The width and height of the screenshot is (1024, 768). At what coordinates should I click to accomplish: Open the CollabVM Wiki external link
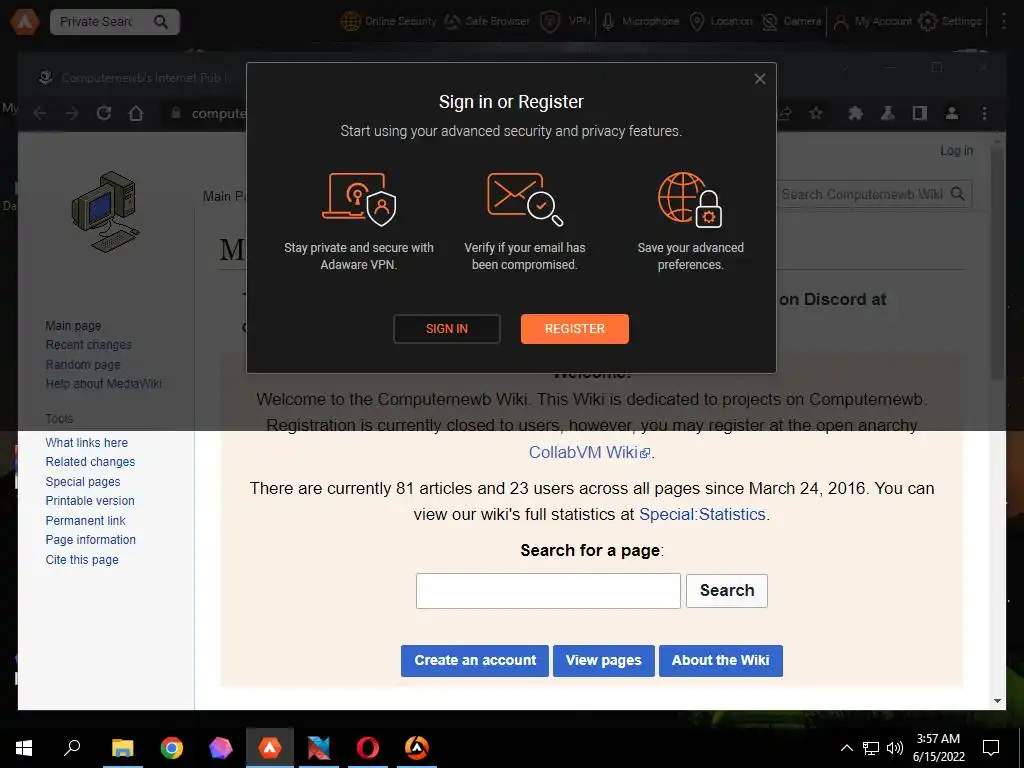(589, 452)
